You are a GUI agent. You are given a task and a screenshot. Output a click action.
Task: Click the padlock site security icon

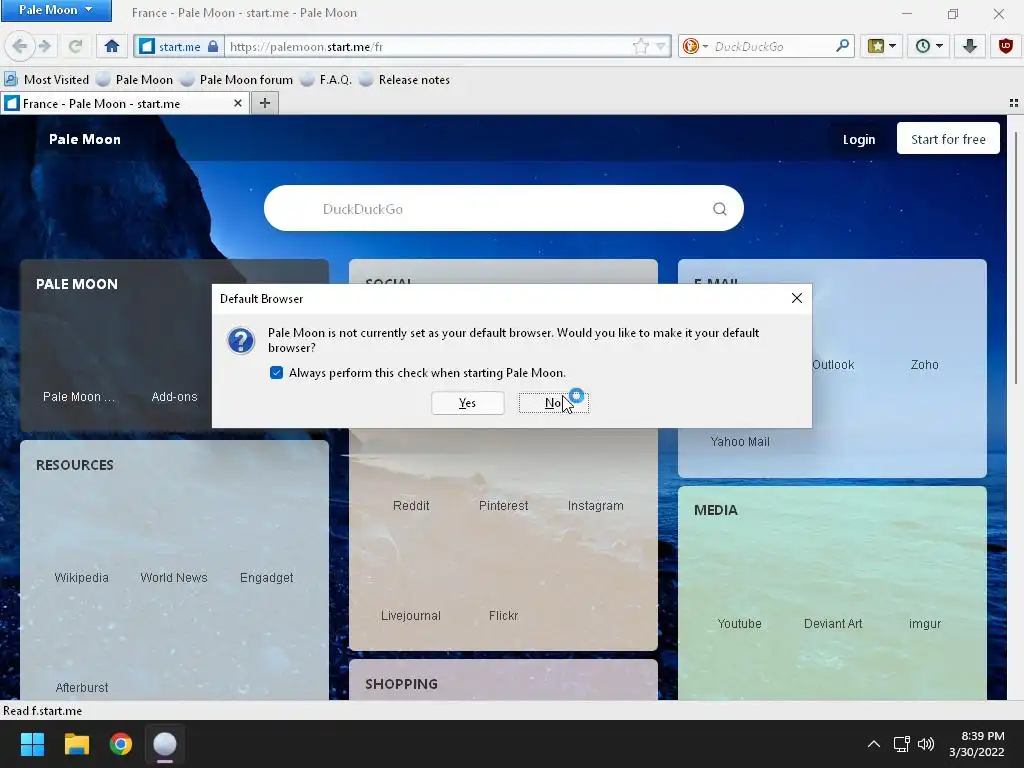pyautogui.click(x=213, y=46)
